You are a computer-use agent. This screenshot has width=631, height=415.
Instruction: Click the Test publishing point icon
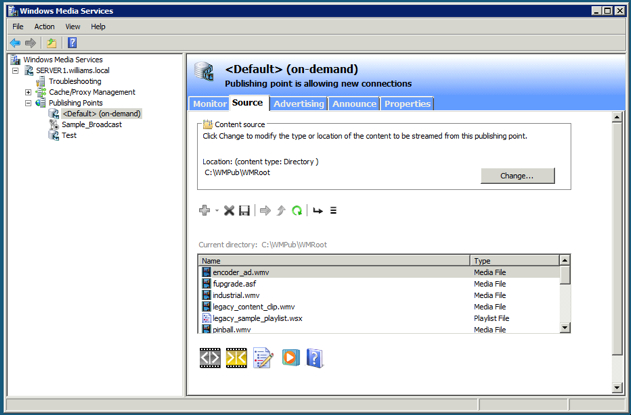[x=54, y=136]
